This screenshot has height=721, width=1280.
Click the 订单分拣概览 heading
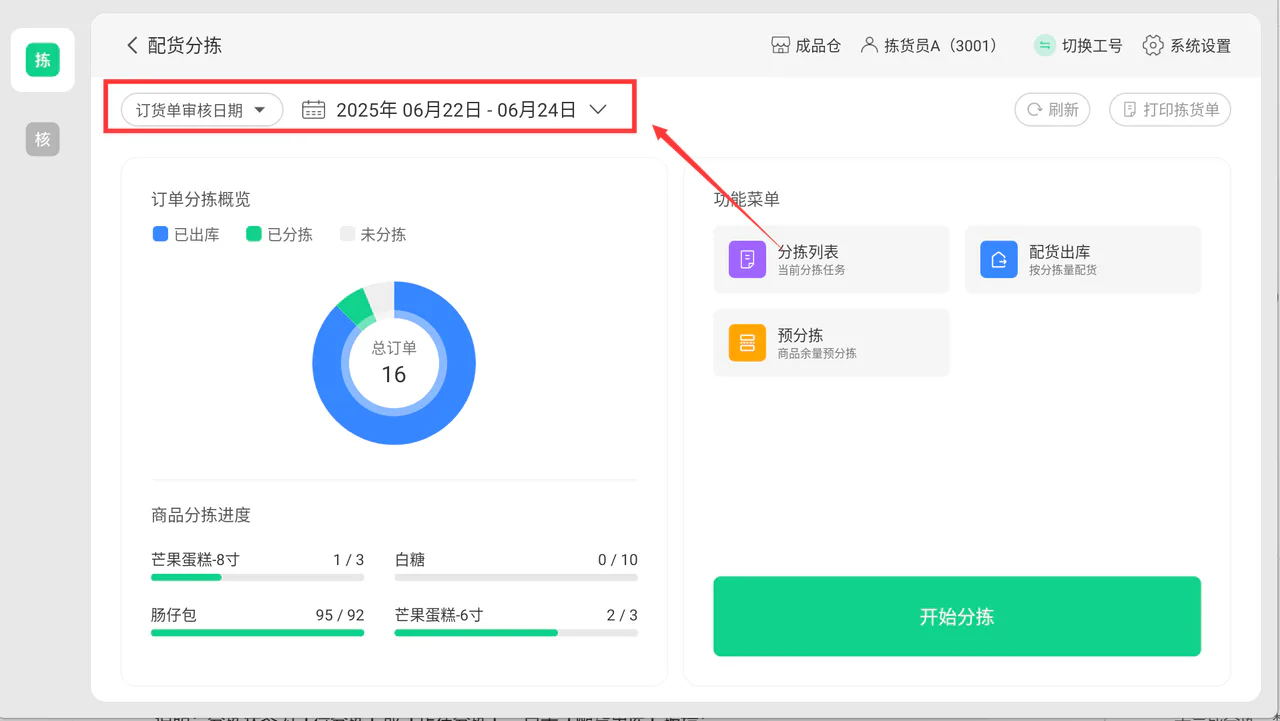tap(201, 199)
